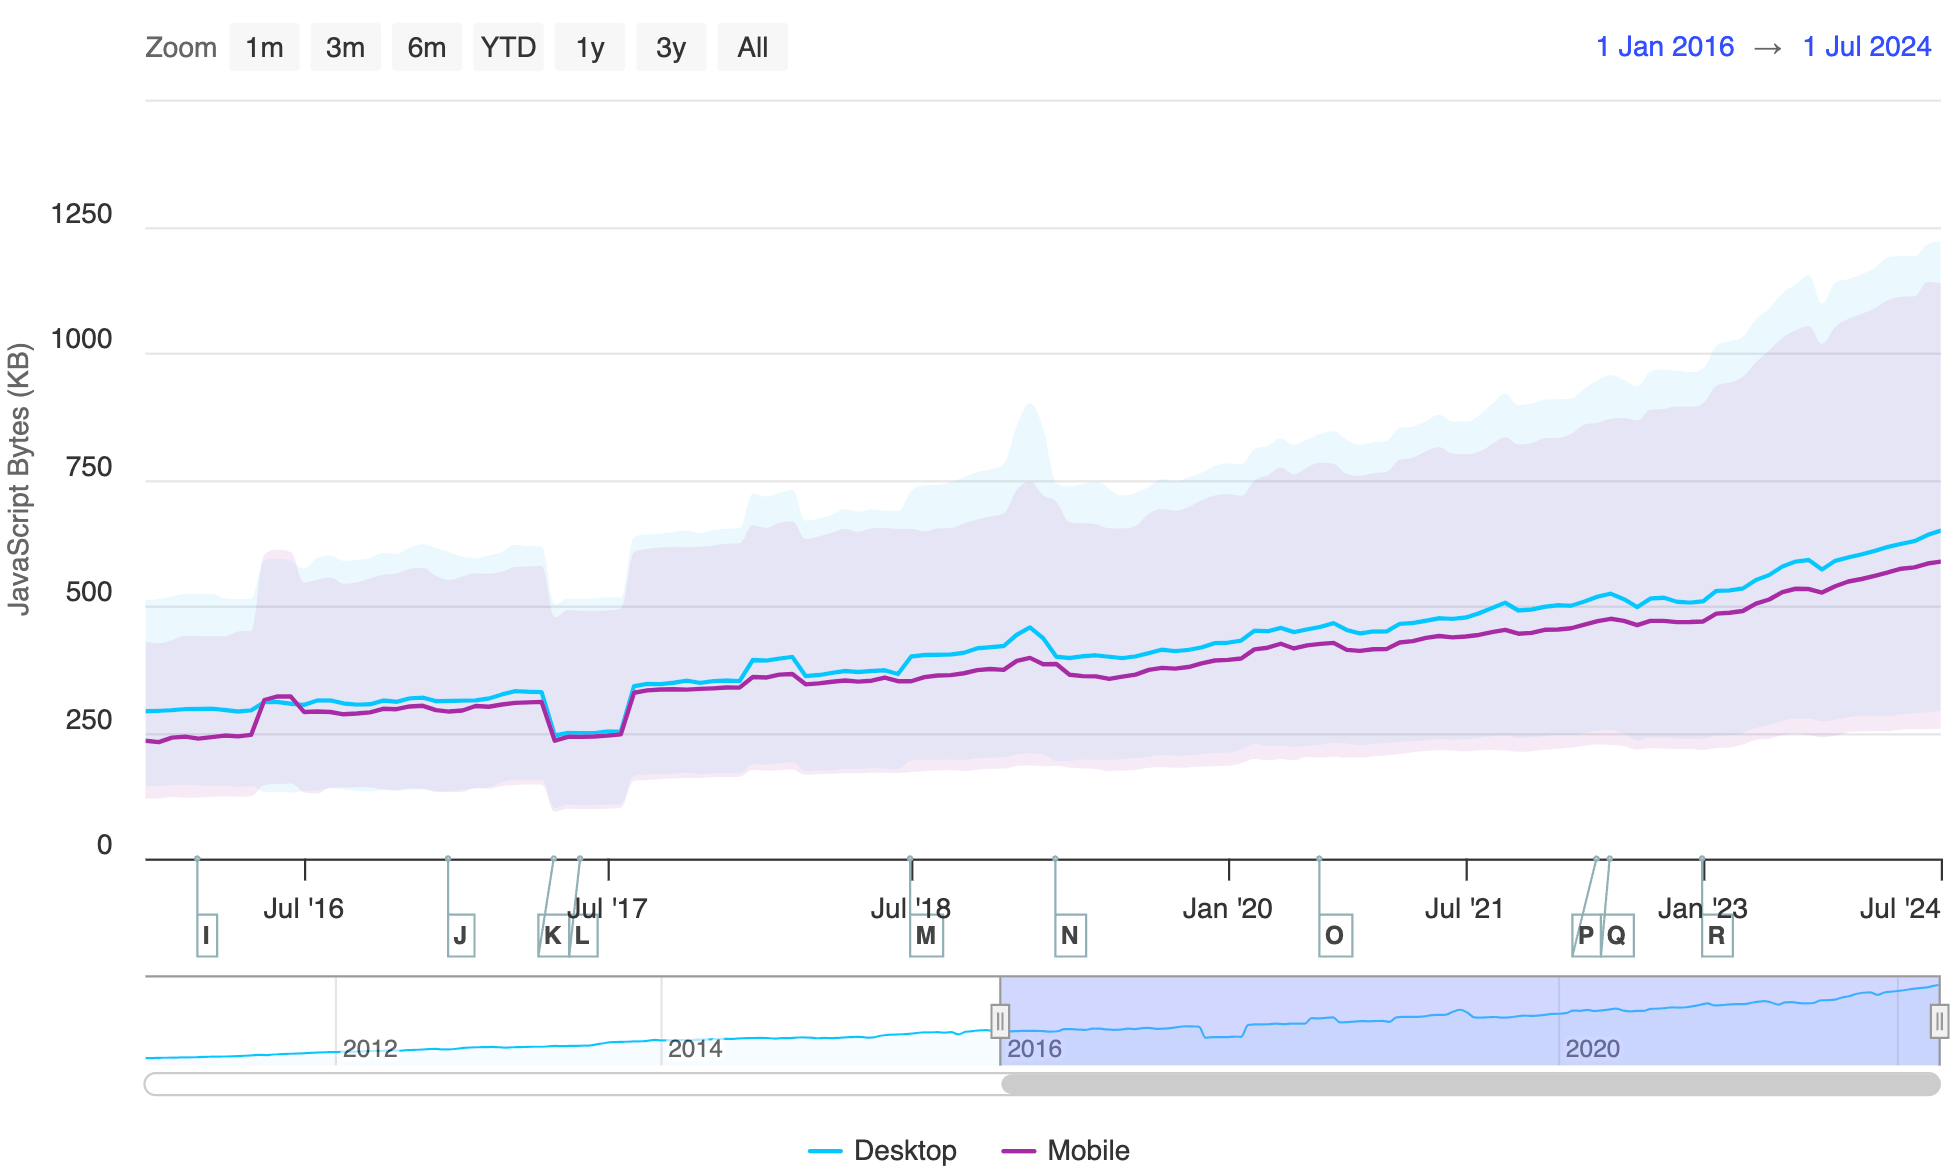Open the M annotation flag
This screenshot has height=1170, width=1954.
(x=926, y=936)
